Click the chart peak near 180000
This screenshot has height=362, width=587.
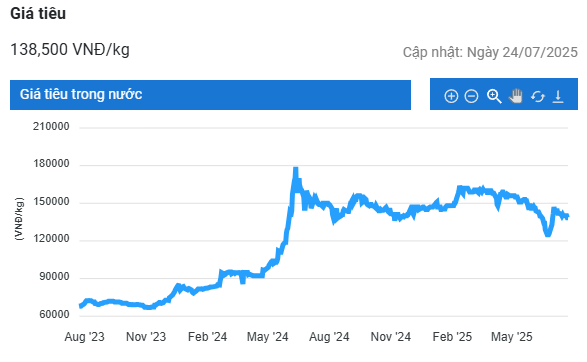coord(296,169)
